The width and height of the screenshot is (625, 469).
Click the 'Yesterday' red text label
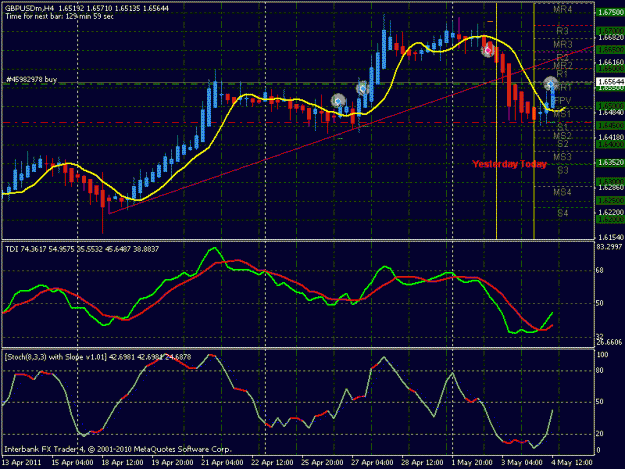(495, 164)
